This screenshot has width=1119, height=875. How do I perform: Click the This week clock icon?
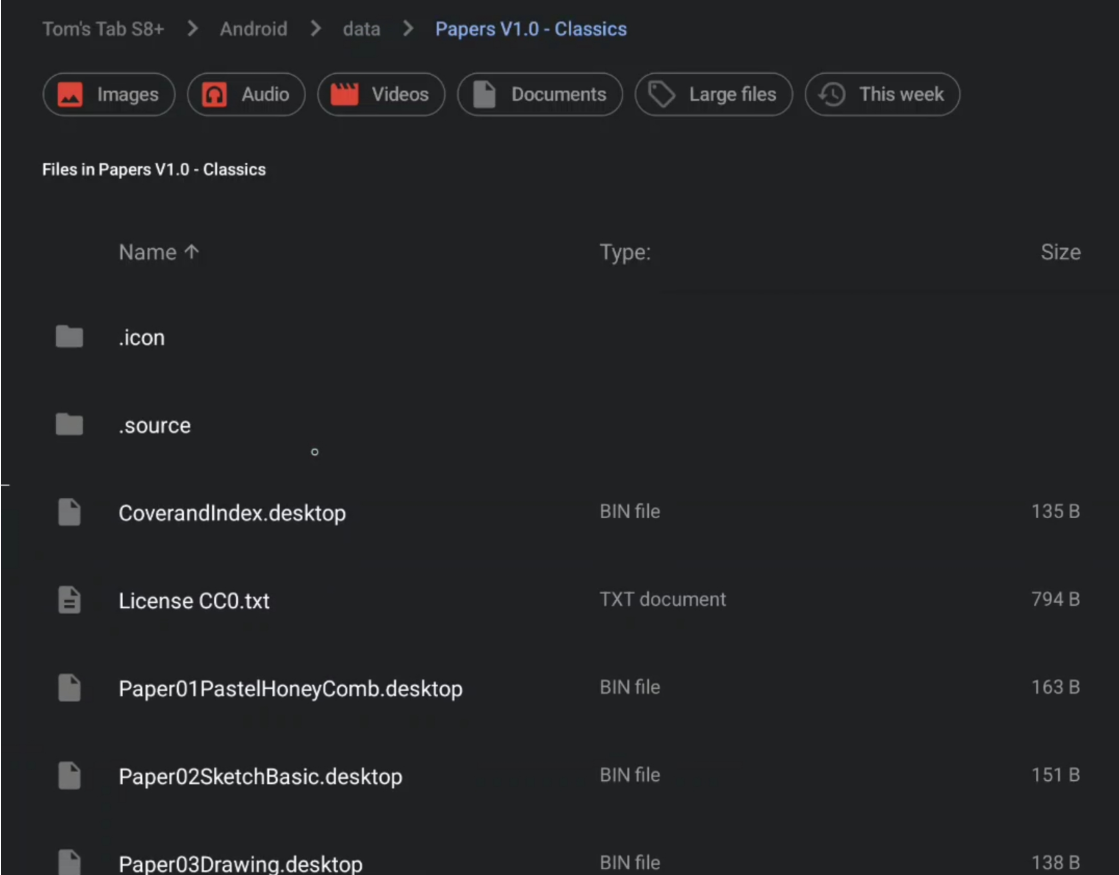832,95
